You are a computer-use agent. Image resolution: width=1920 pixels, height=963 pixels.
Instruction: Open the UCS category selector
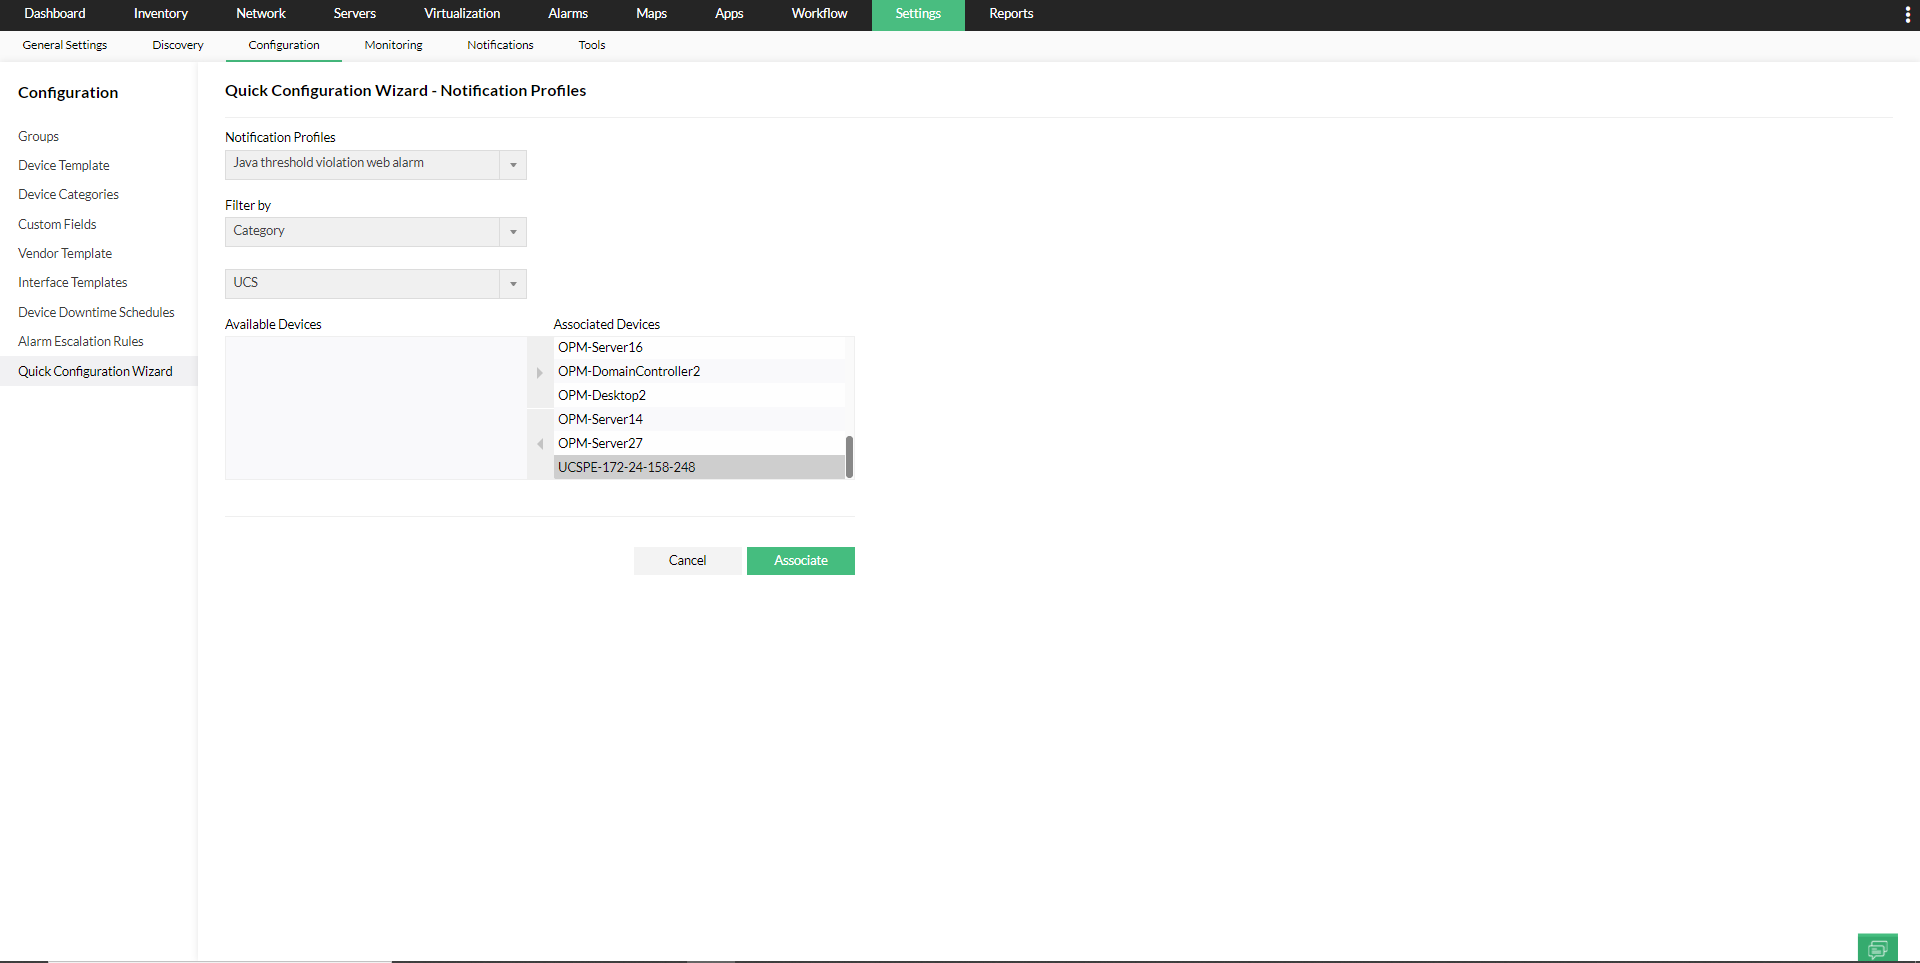click(512, 283)
